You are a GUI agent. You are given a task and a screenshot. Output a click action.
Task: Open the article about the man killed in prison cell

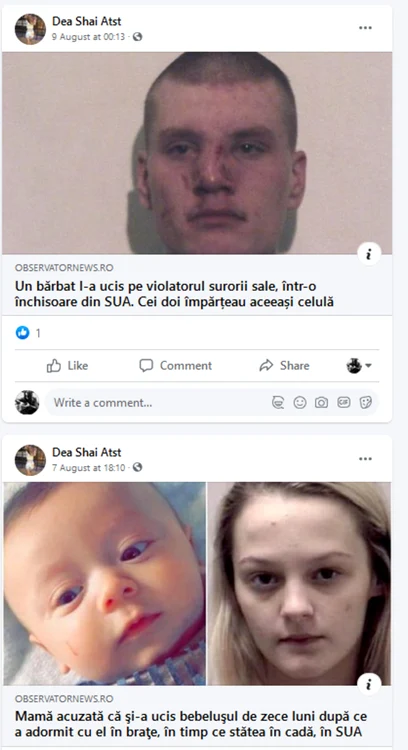174,294
